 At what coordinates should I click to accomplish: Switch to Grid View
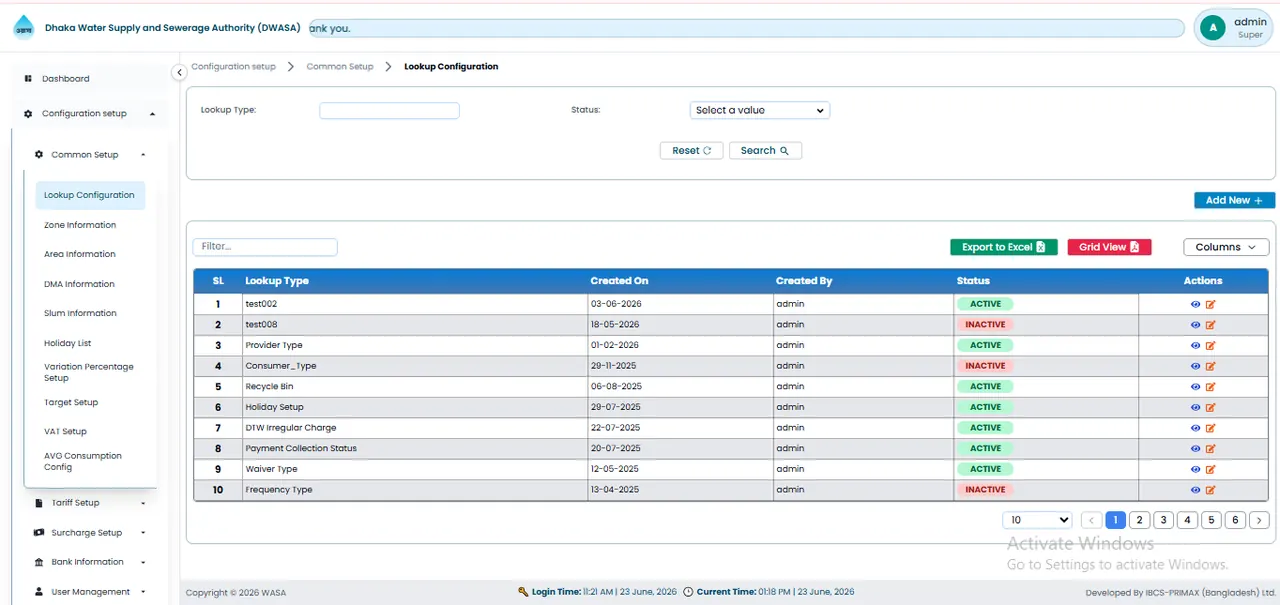tap(1109, 247)
